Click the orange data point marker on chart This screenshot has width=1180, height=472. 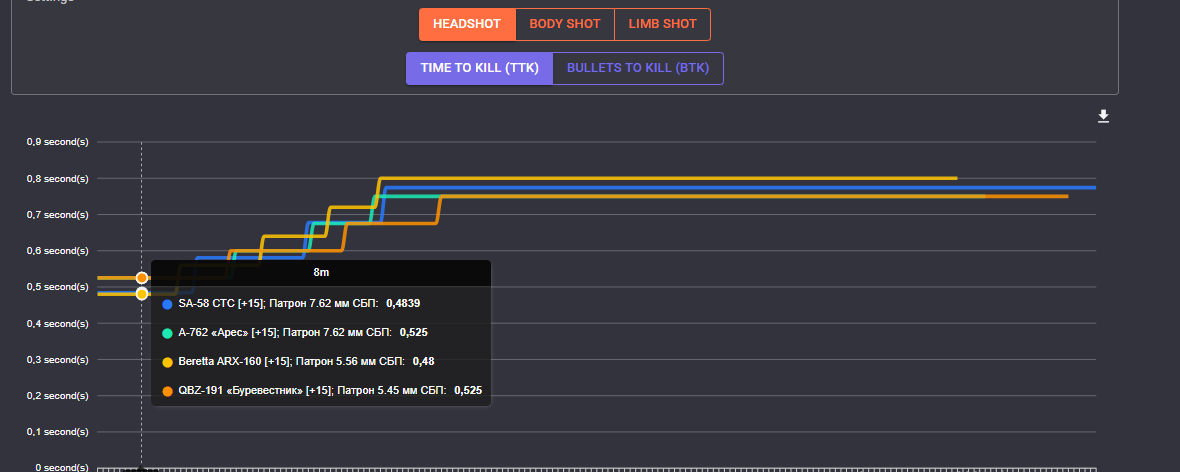(x=142, y=278)
